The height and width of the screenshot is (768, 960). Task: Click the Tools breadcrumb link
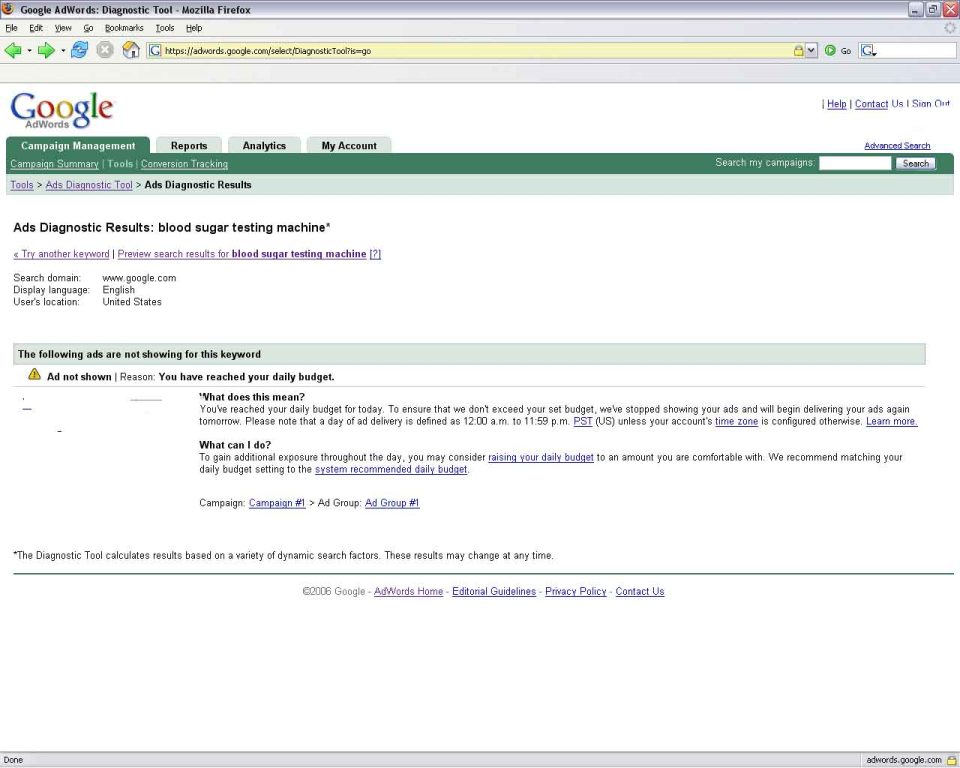point(22,185)
